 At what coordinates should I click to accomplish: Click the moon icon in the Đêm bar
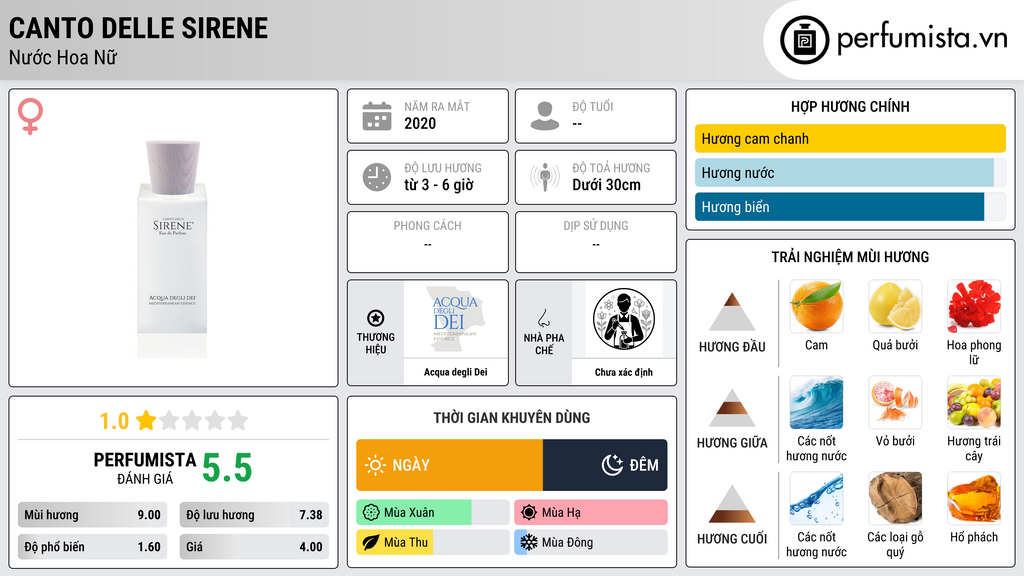tap(612, 465)
